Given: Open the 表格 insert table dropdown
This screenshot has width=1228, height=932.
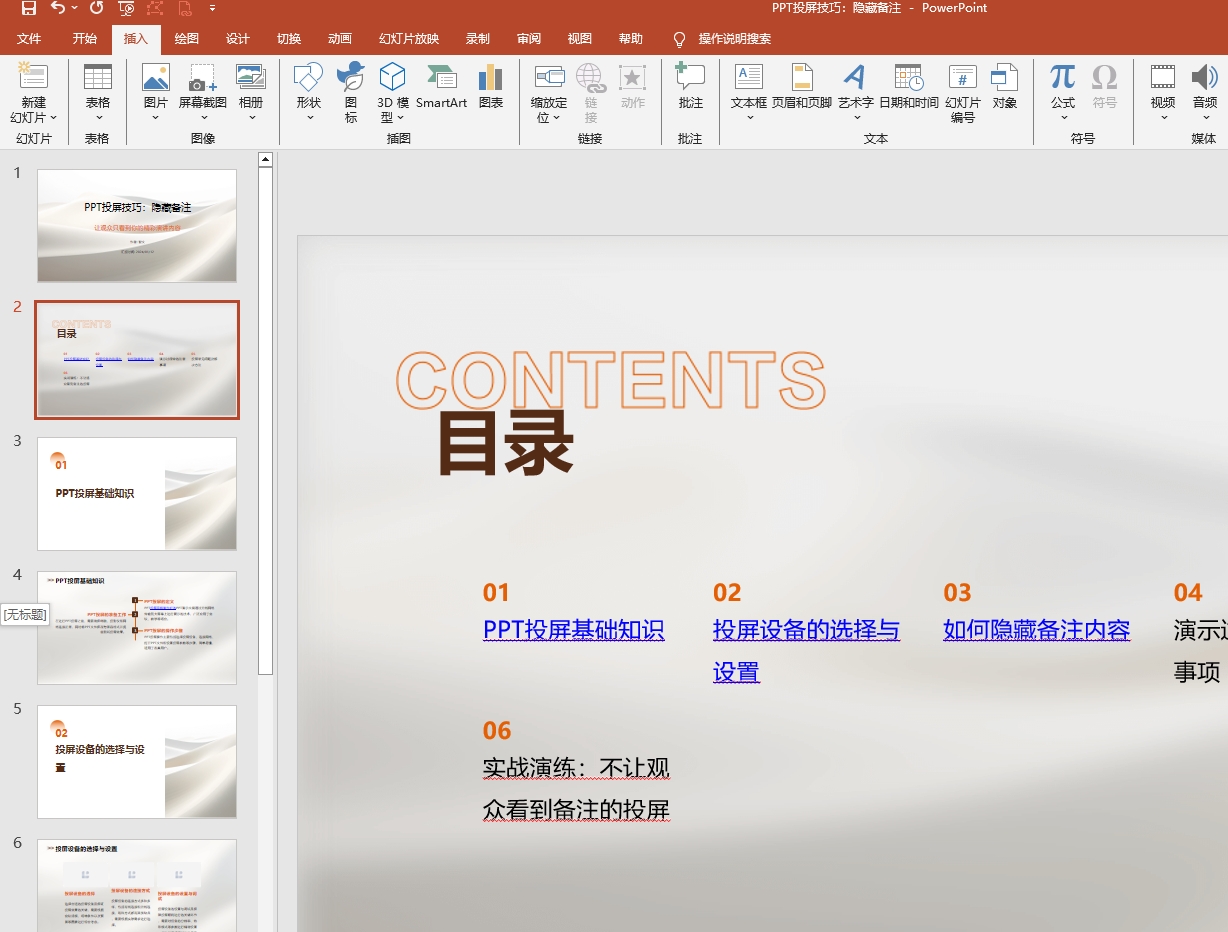Looking at the screenshot, I should click(98, 92).
